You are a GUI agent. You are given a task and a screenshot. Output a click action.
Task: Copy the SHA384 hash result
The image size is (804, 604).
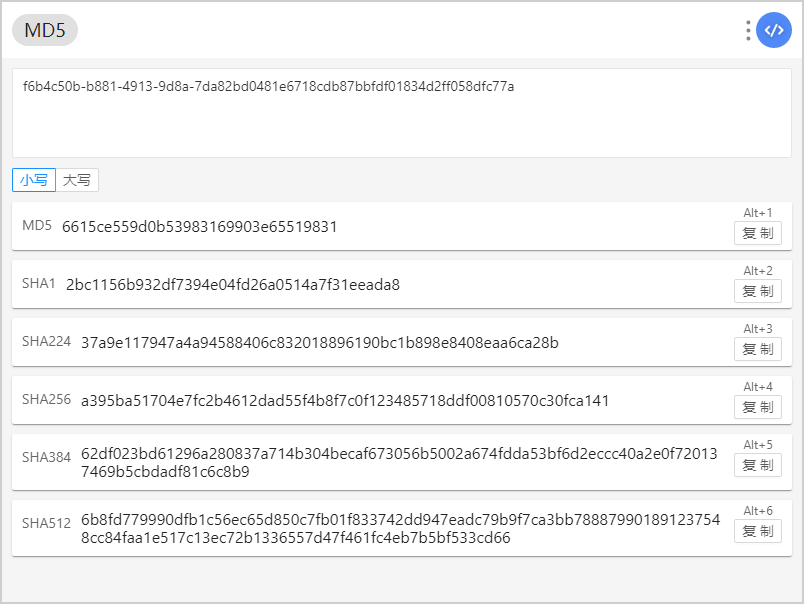coord(757,465)
